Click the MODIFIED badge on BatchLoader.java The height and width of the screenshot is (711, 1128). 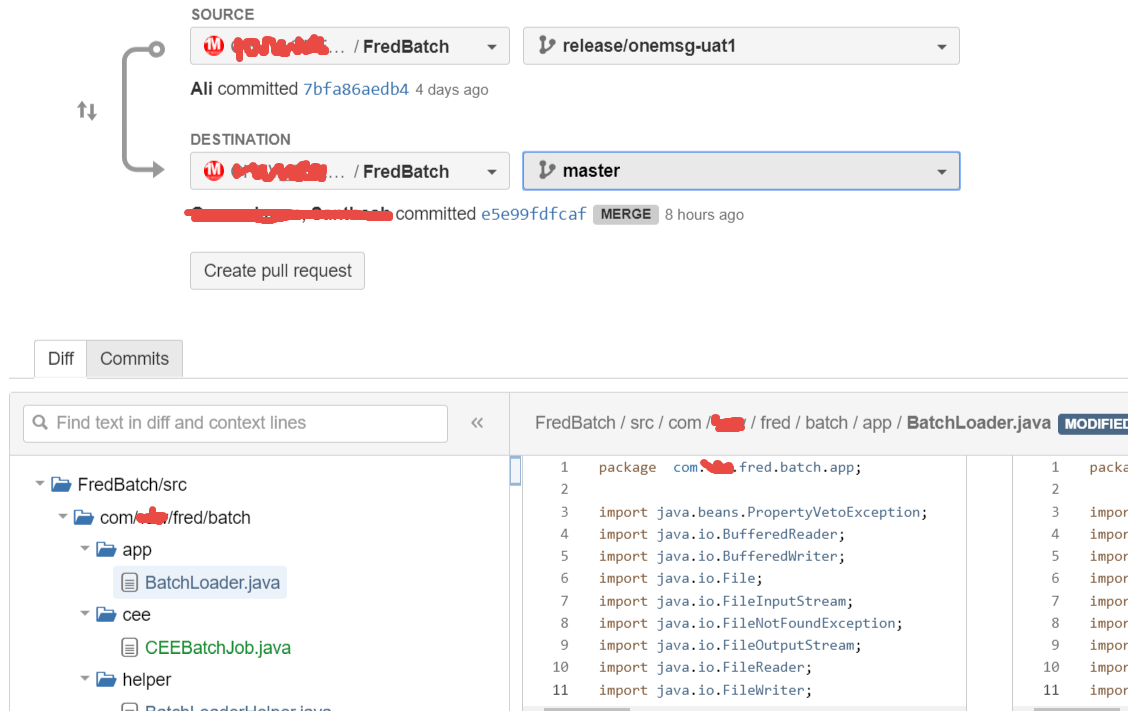click(1093, 424)
